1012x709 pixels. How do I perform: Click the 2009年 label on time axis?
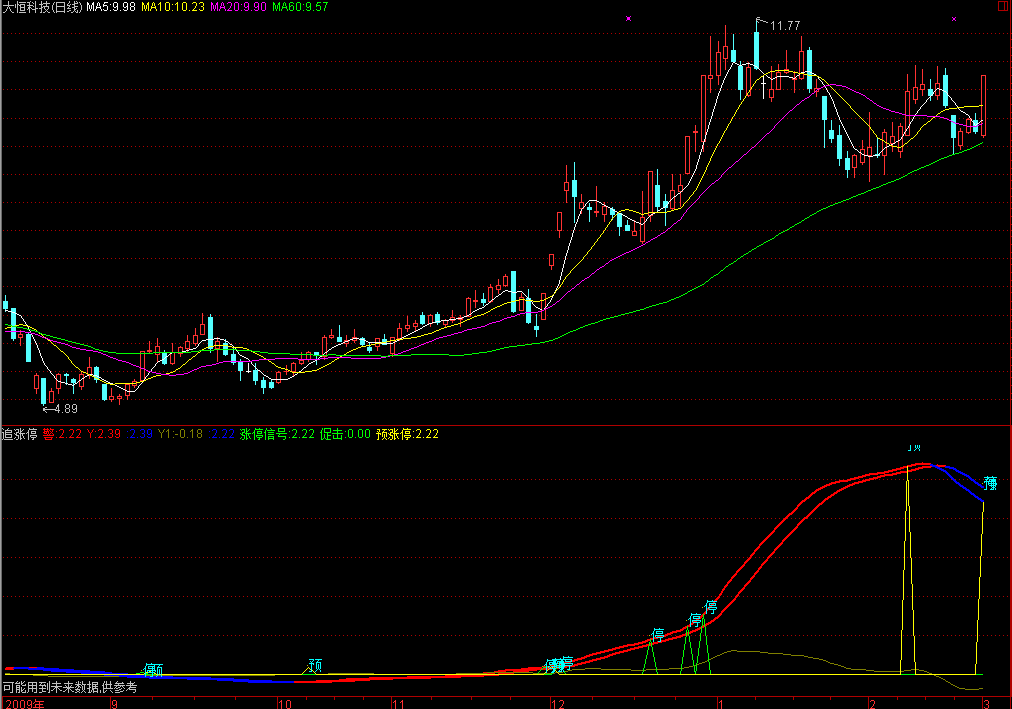point(24,703)
